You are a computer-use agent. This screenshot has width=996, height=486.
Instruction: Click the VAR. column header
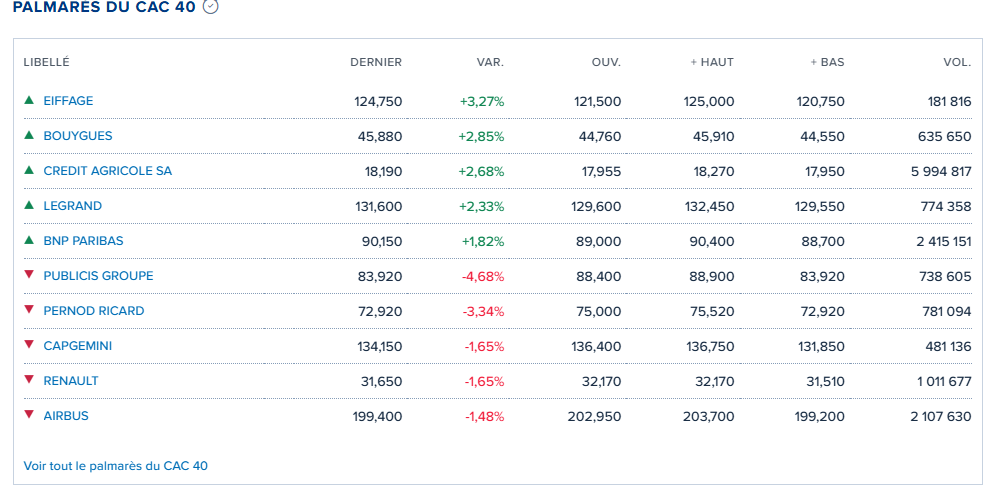490,62
